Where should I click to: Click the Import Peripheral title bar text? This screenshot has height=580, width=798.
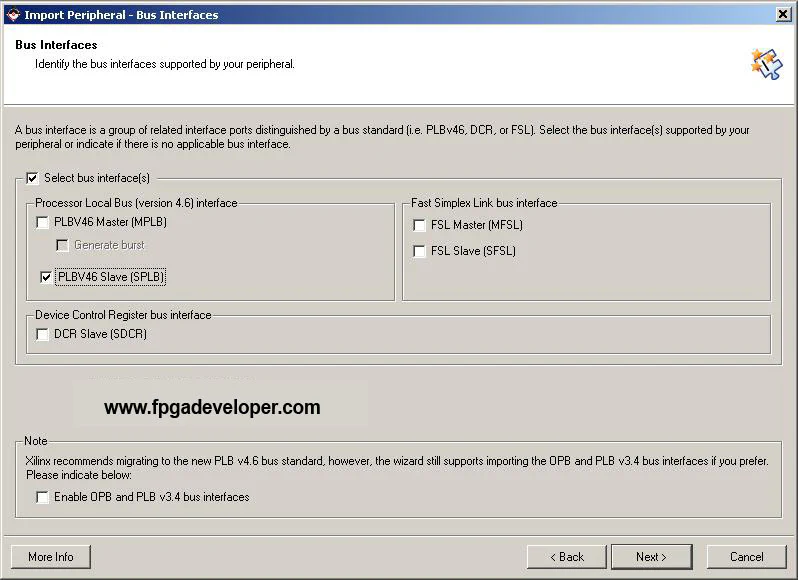coord(120,14)
